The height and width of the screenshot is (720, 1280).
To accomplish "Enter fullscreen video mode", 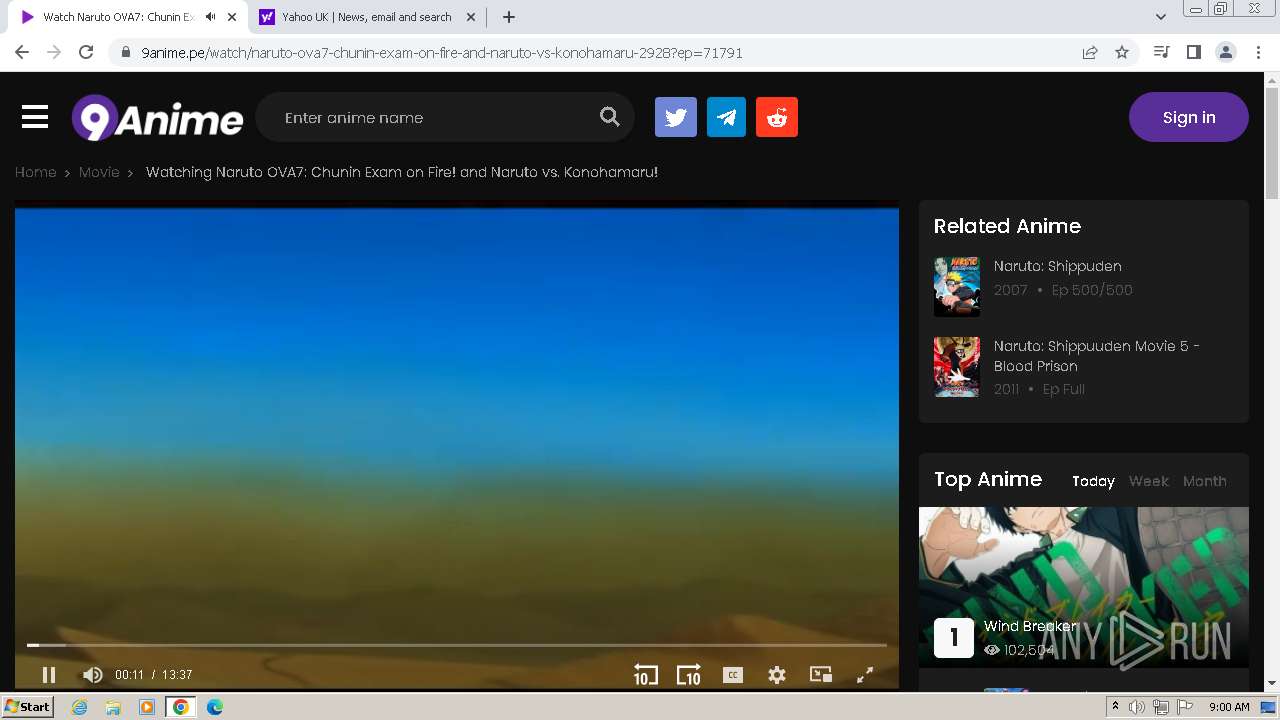I will tap(865, 675).
